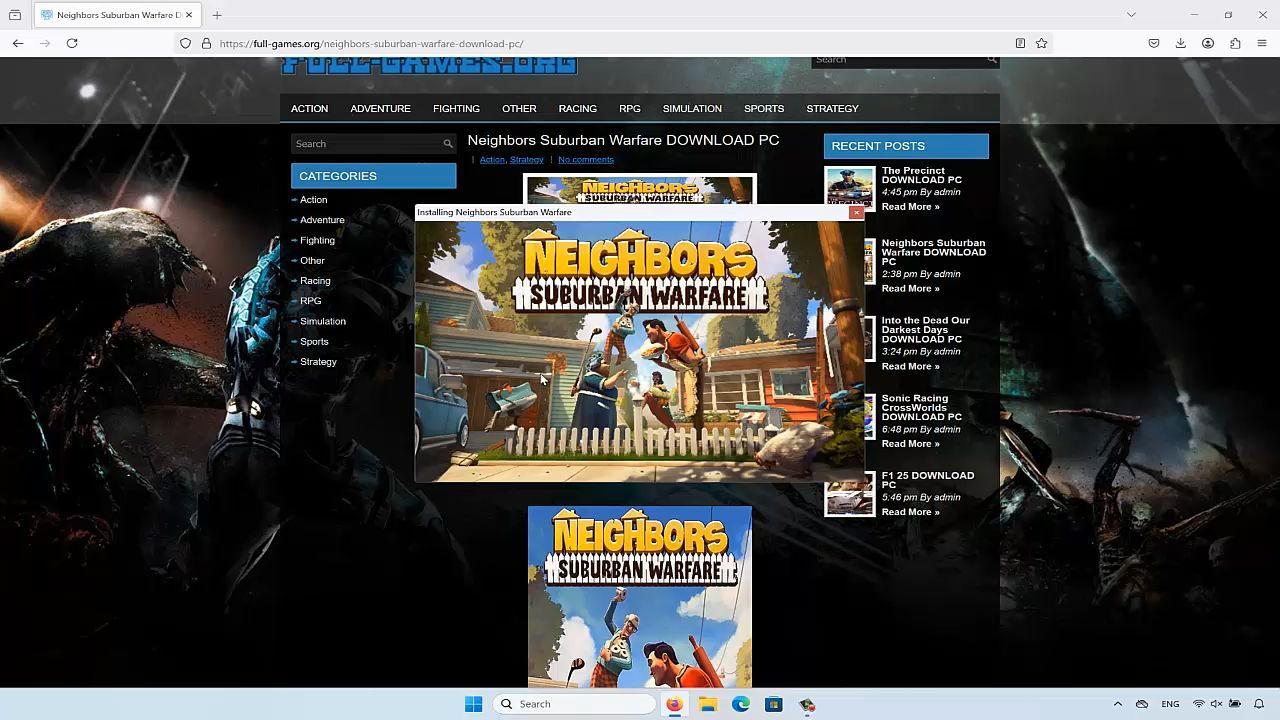Select Action in the Categories list
1280x720 pixels.
[x=313, y=199]
